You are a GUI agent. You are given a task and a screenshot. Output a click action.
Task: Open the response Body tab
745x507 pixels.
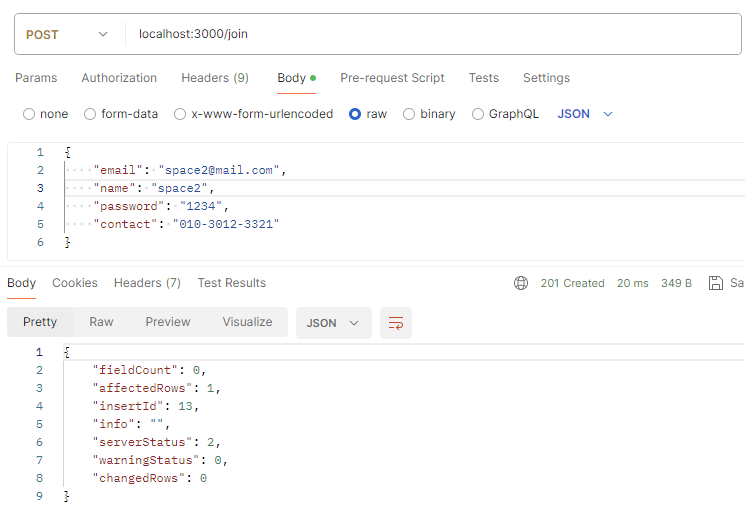click(x=21, y=283)
